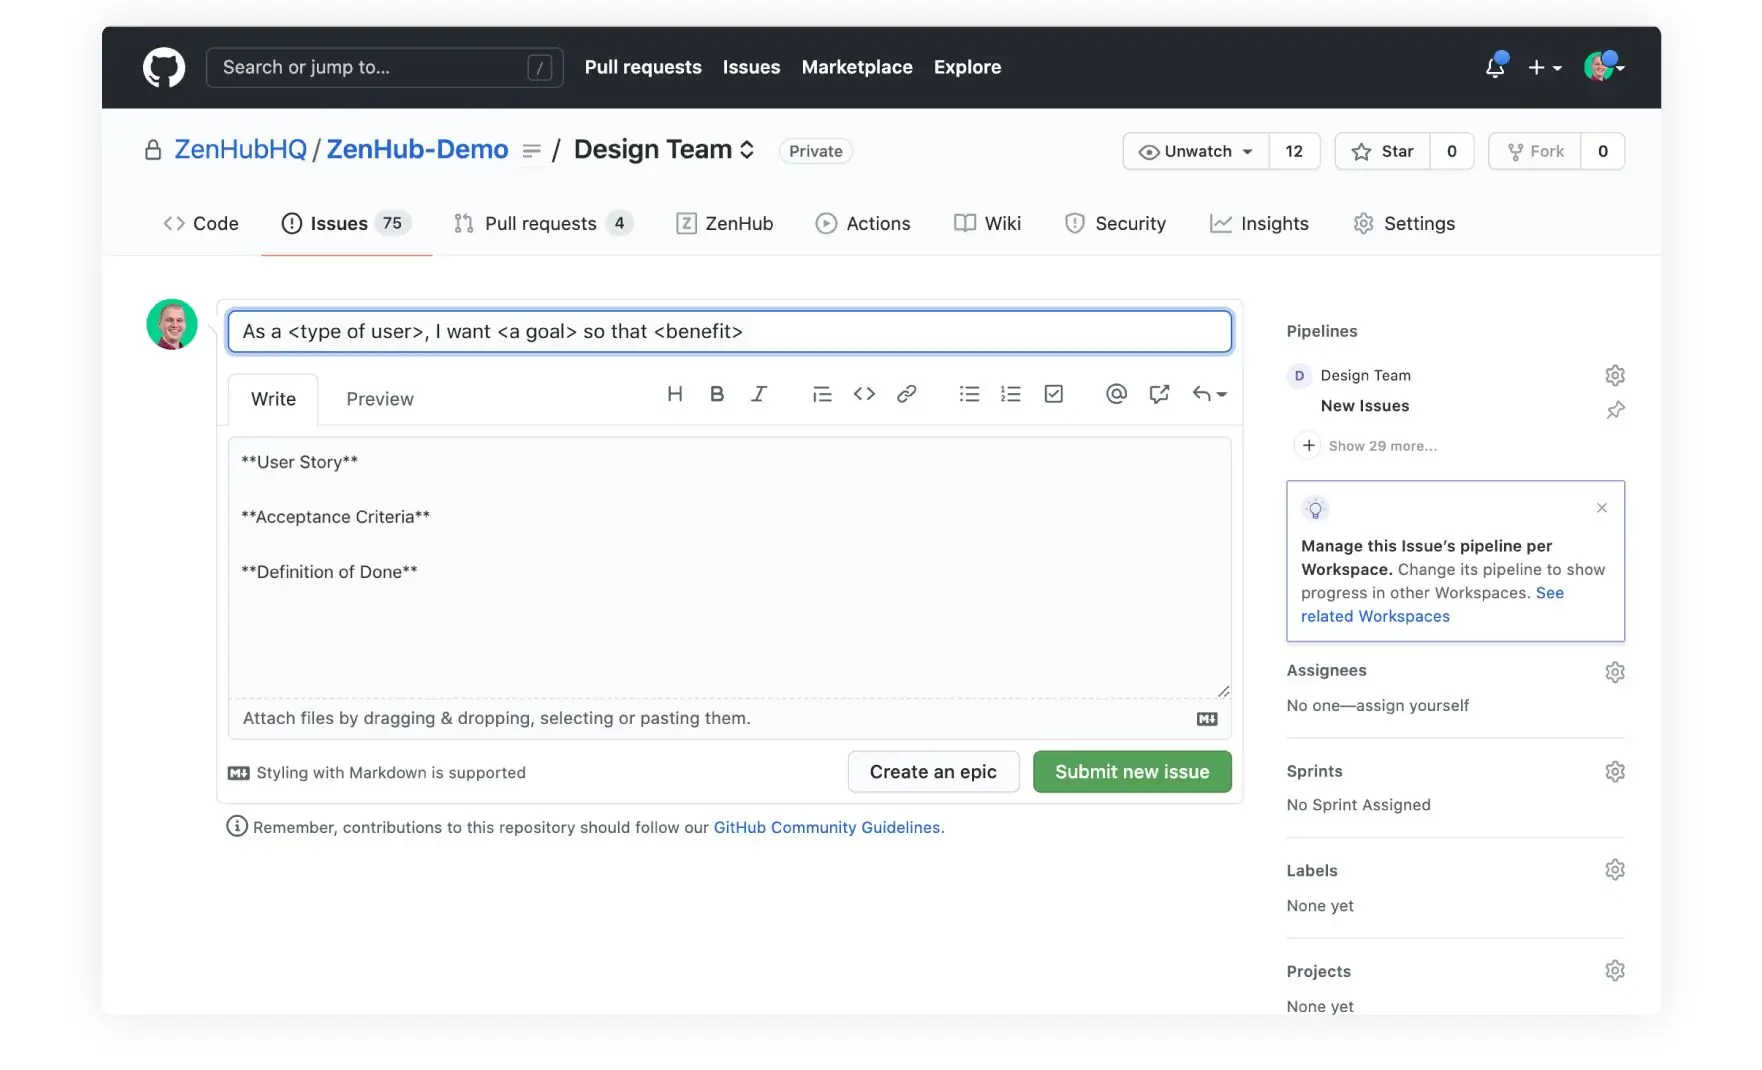The image size is (1762, 1070).
Task: Open the Labels gear settings
Action: [1615, 870]
